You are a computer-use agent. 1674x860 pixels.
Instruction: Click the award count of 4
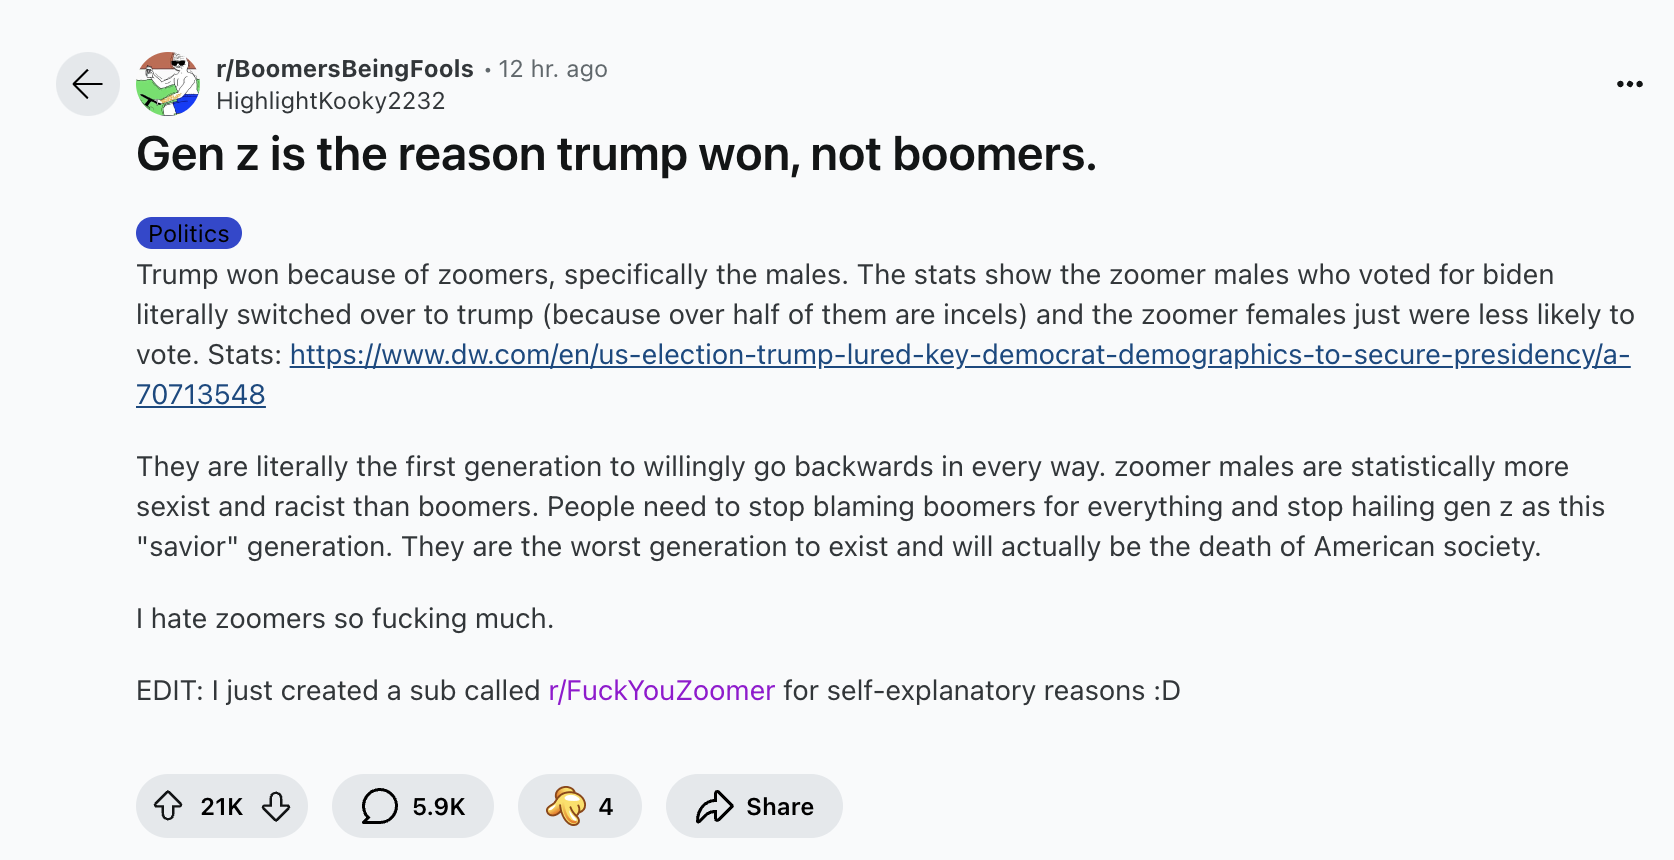pyautogui.click(x=606, y=807)
